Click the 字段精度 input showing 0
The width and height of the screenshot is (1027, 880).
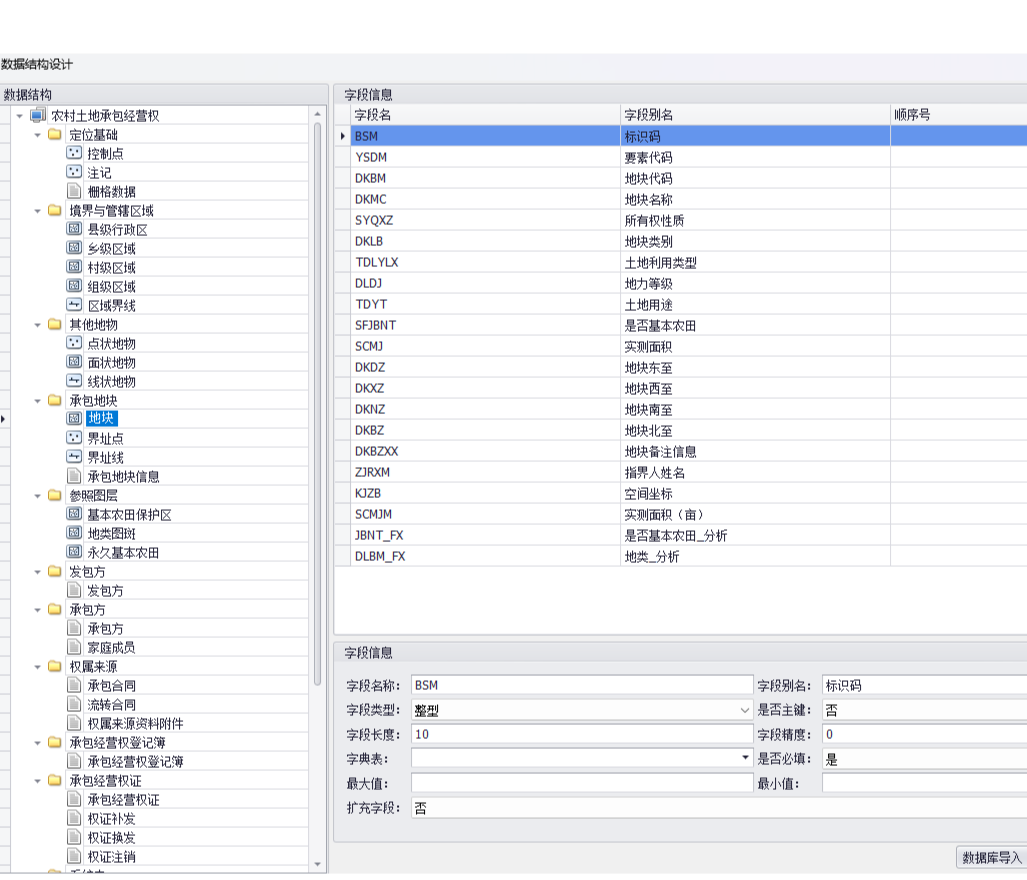point(924,734)
